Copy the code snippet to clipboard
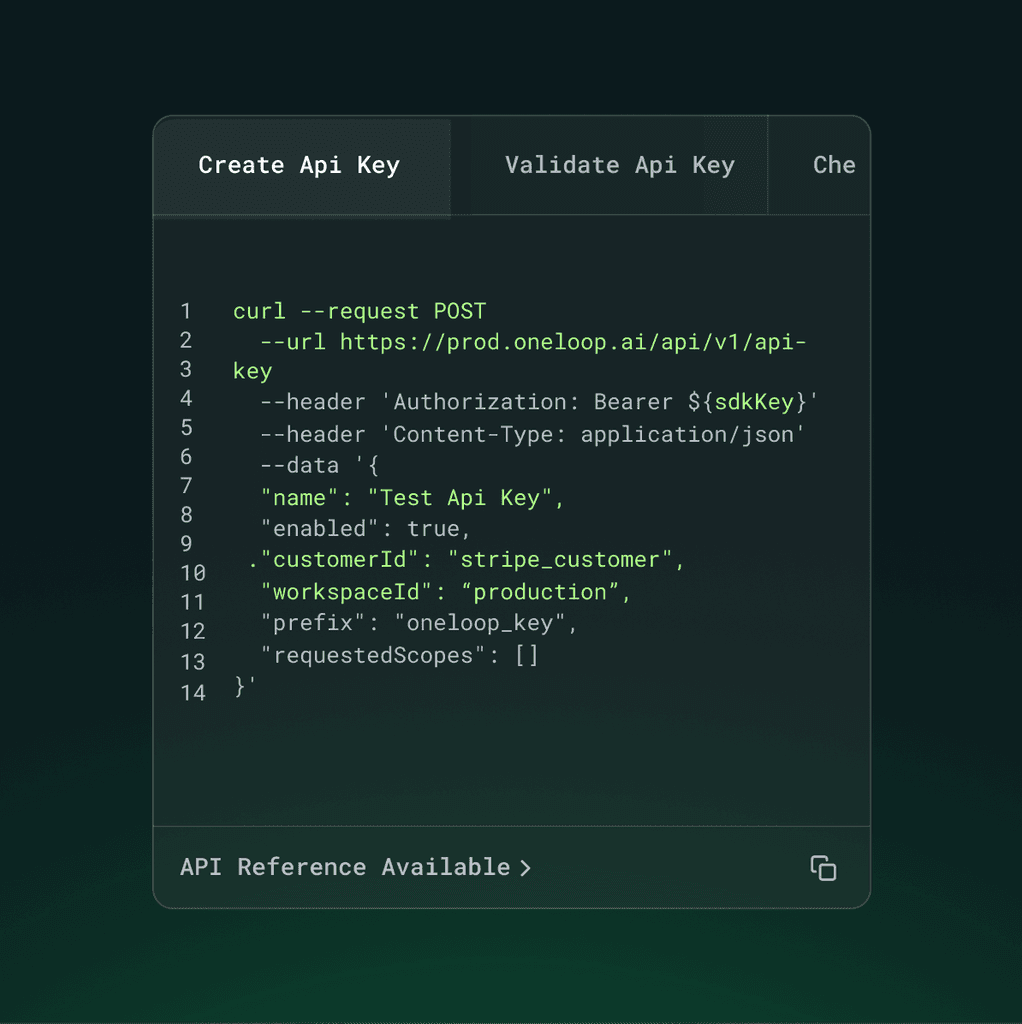 click(x=822, y=868)
